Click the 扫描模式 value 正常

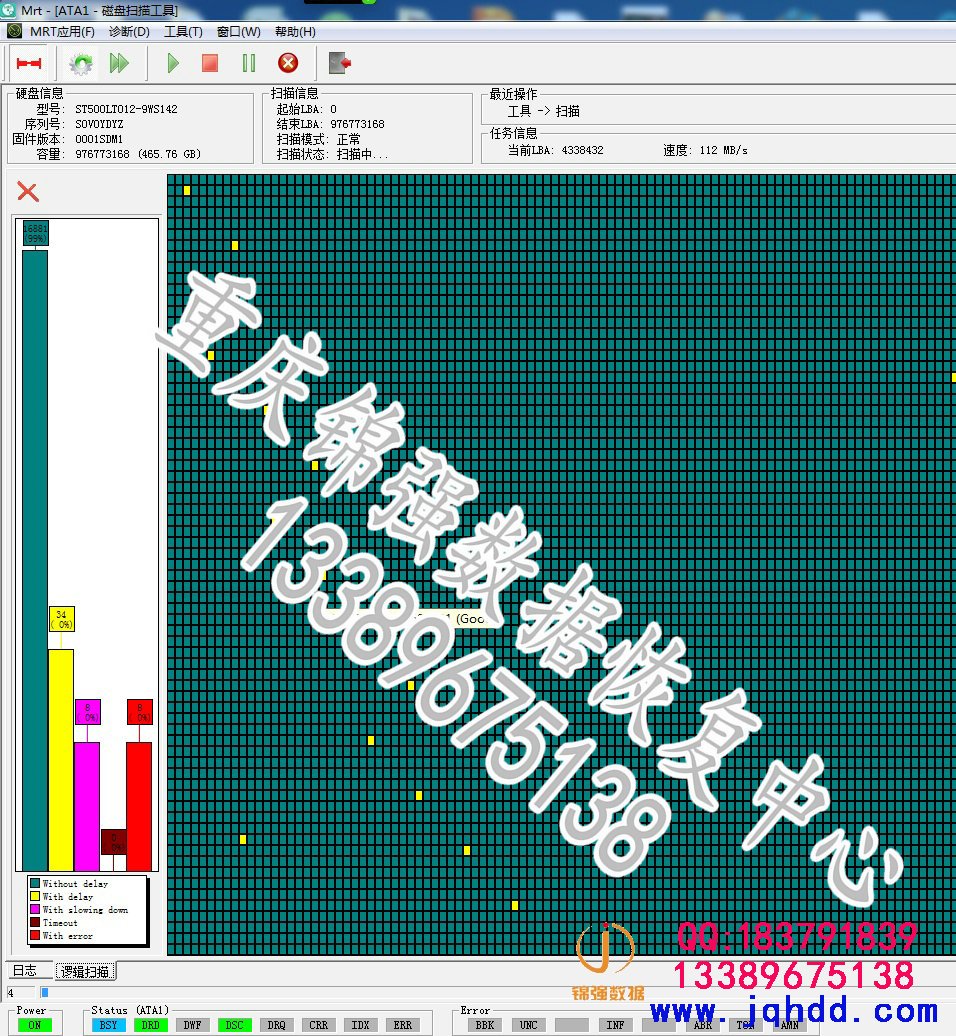[x=349, y=139]
